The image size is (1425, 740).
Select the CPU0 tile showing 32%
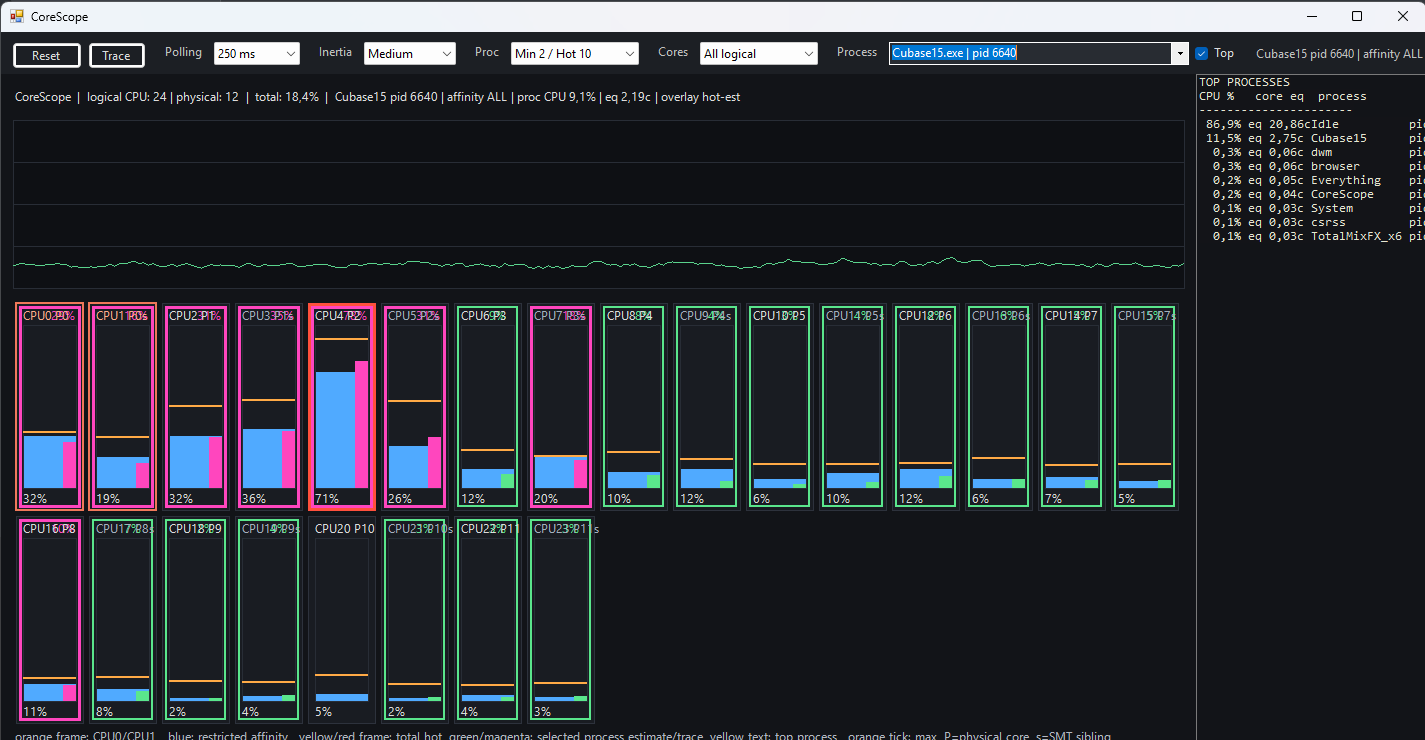tap(50, 407)
